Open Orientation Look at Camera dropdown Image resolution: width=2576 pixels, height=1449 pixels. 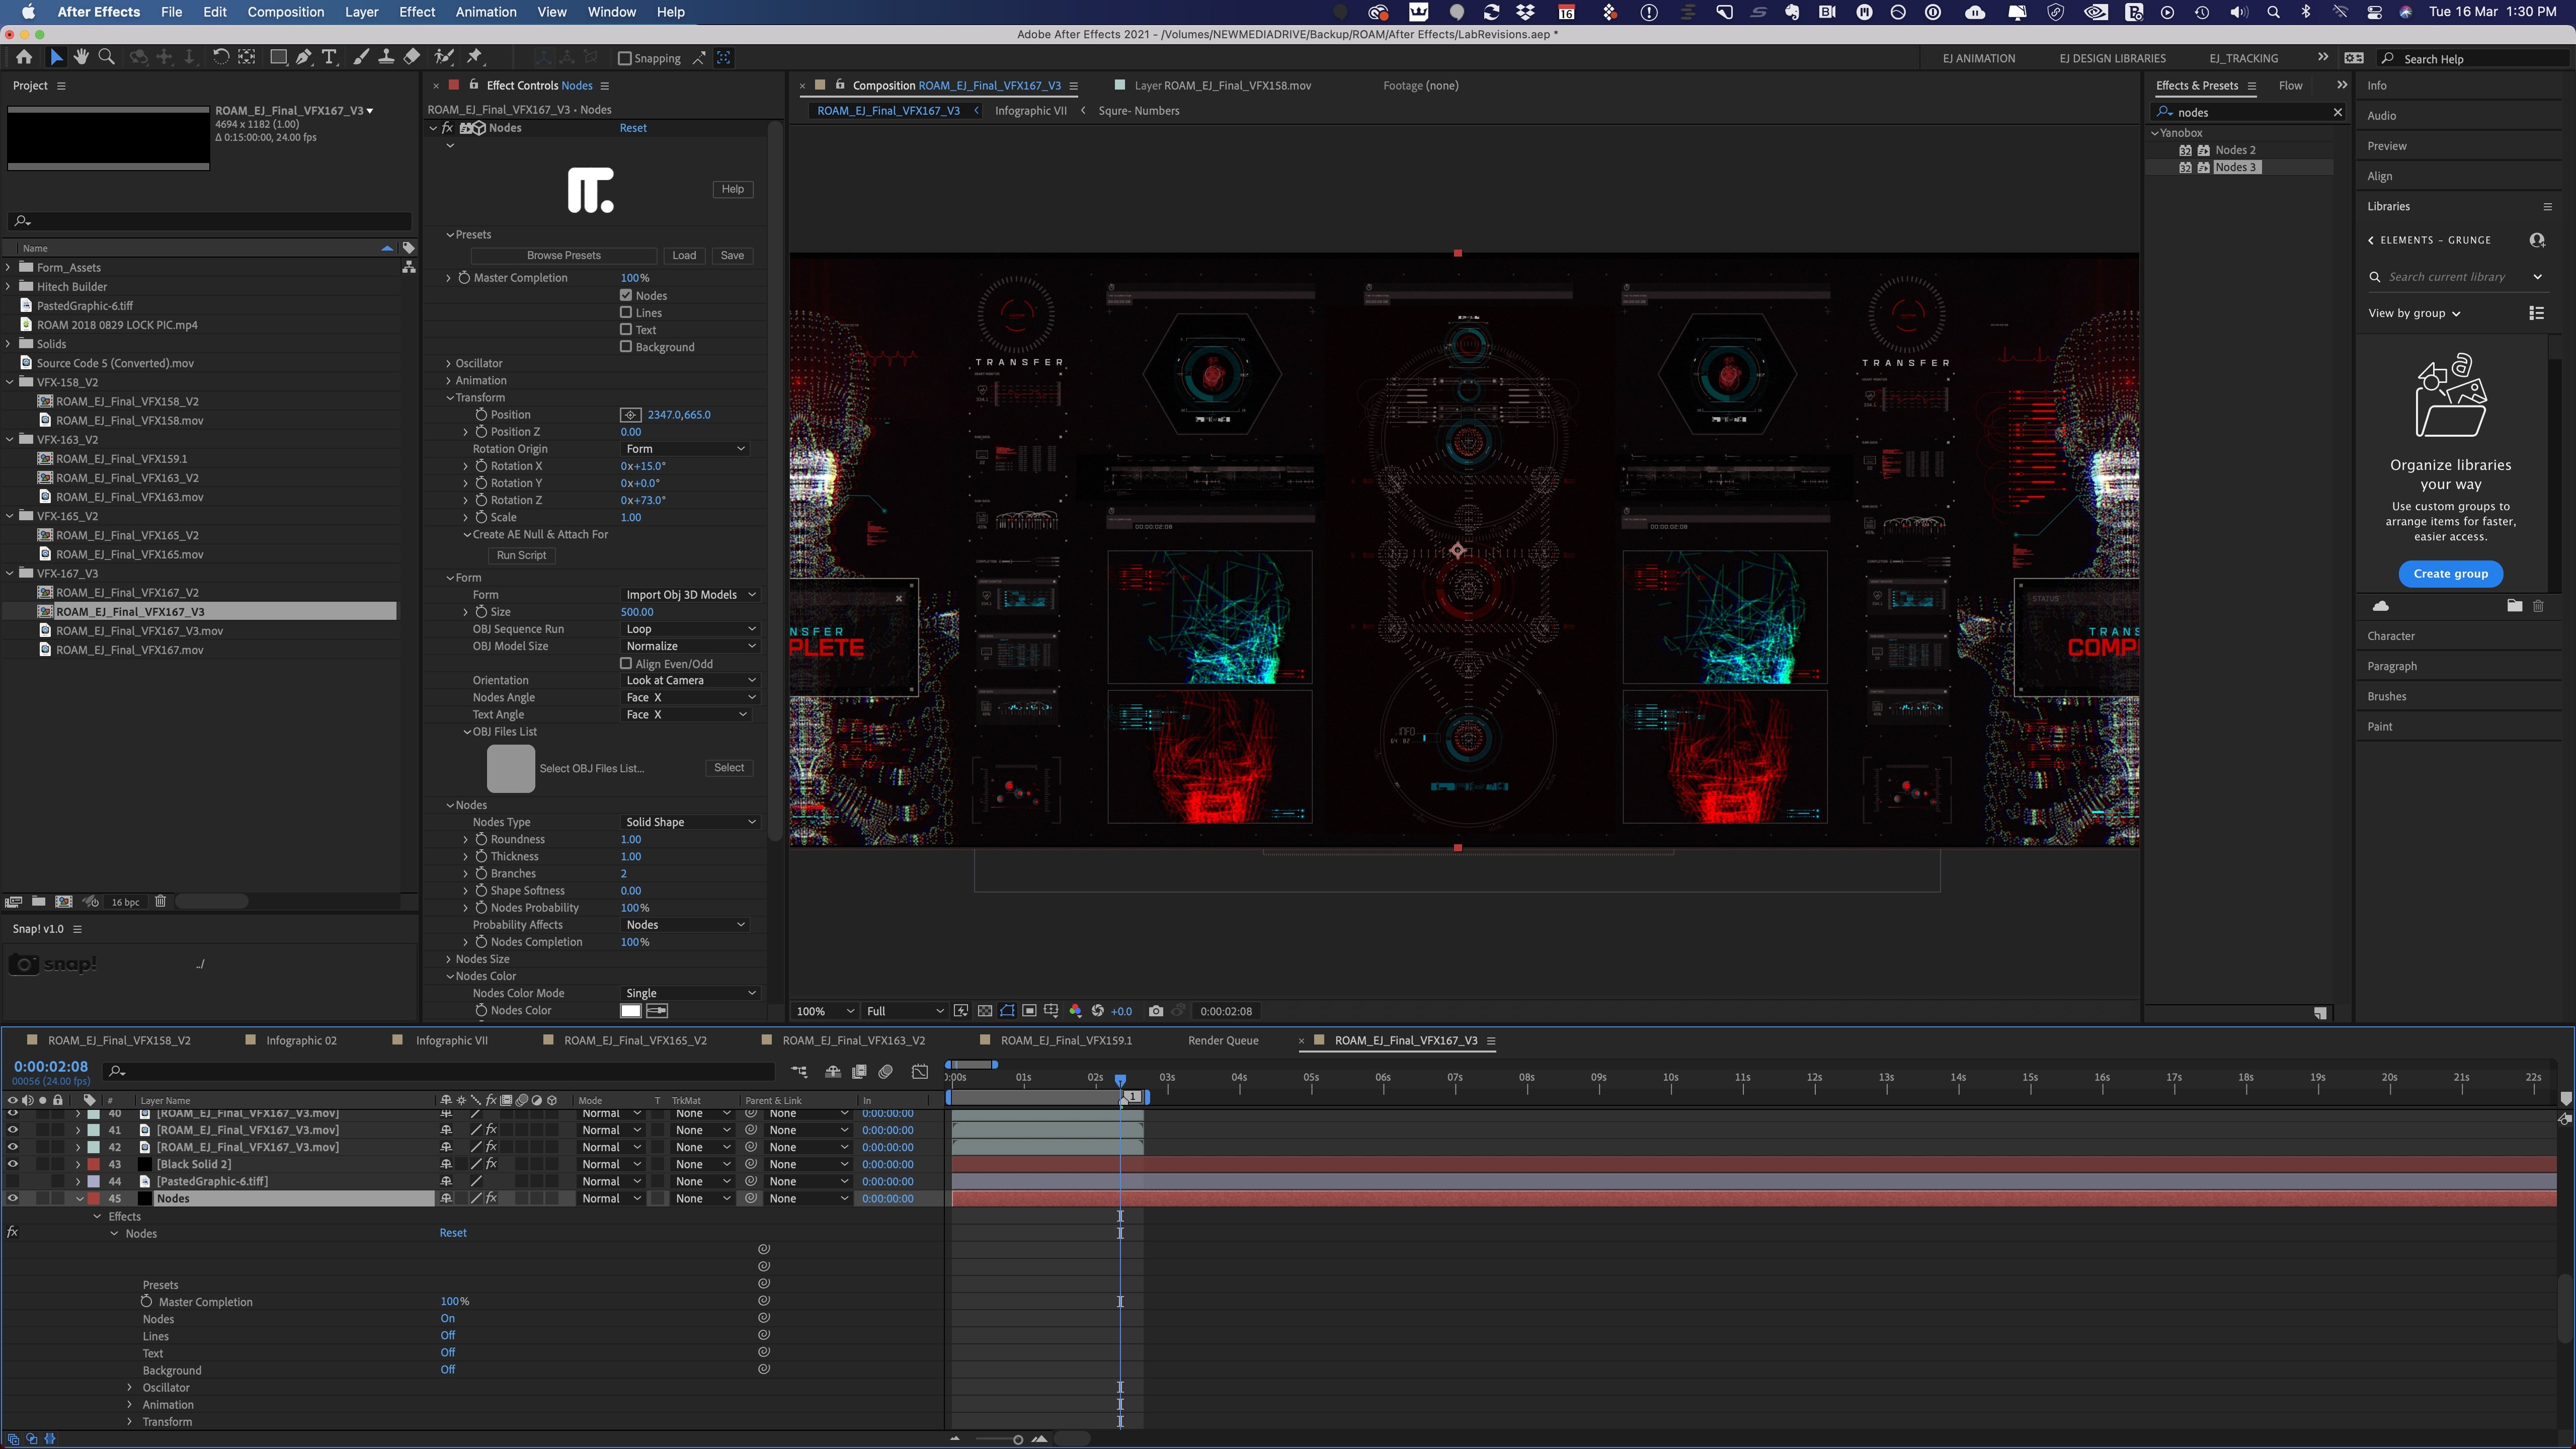pyautogui.click(x=690, y=680)
